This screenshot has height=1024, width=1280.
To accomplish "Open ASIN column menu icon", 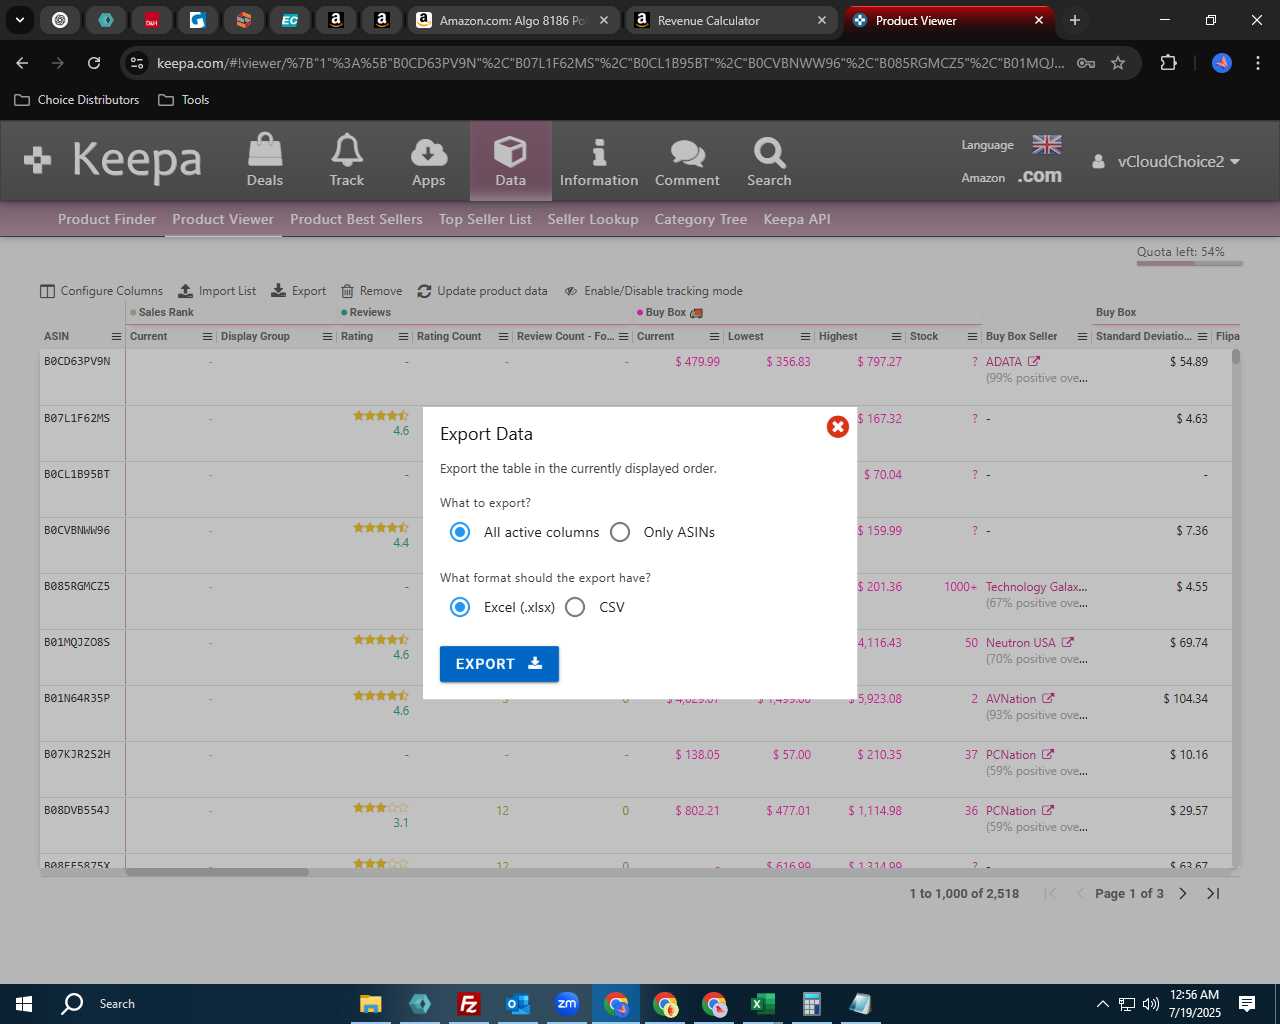I will coord(116,337).
